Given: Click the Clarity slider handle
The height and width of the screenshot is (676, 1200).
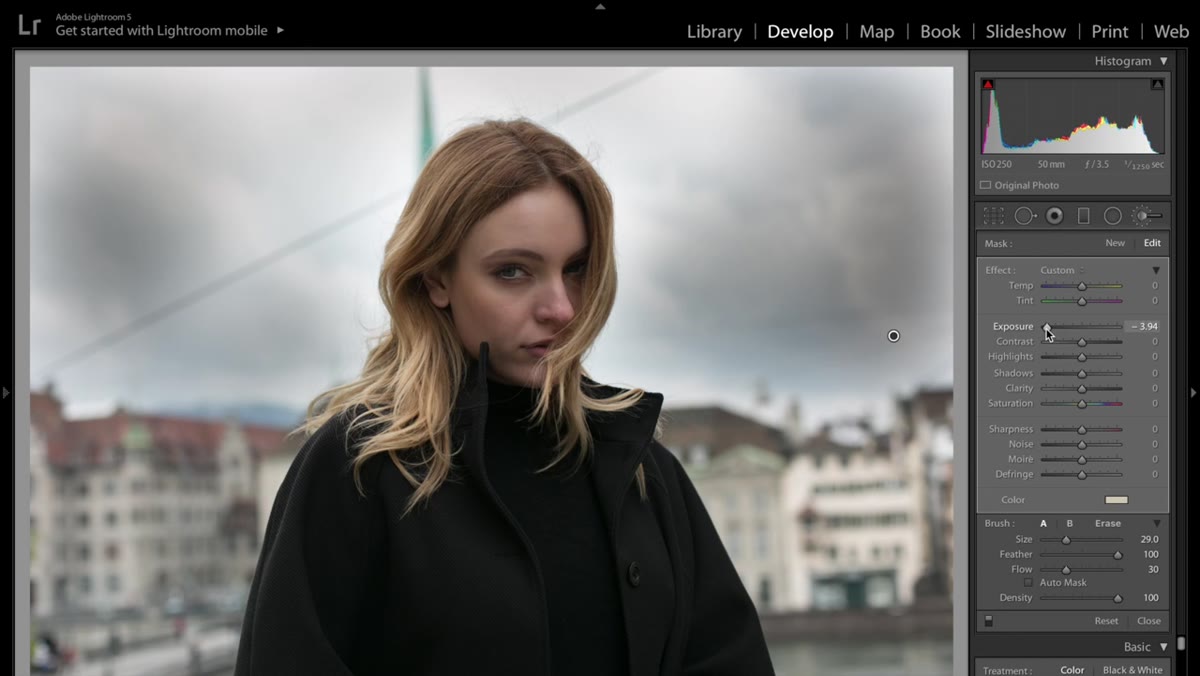Looking at the screenshot, I should tap(1082, 388).
